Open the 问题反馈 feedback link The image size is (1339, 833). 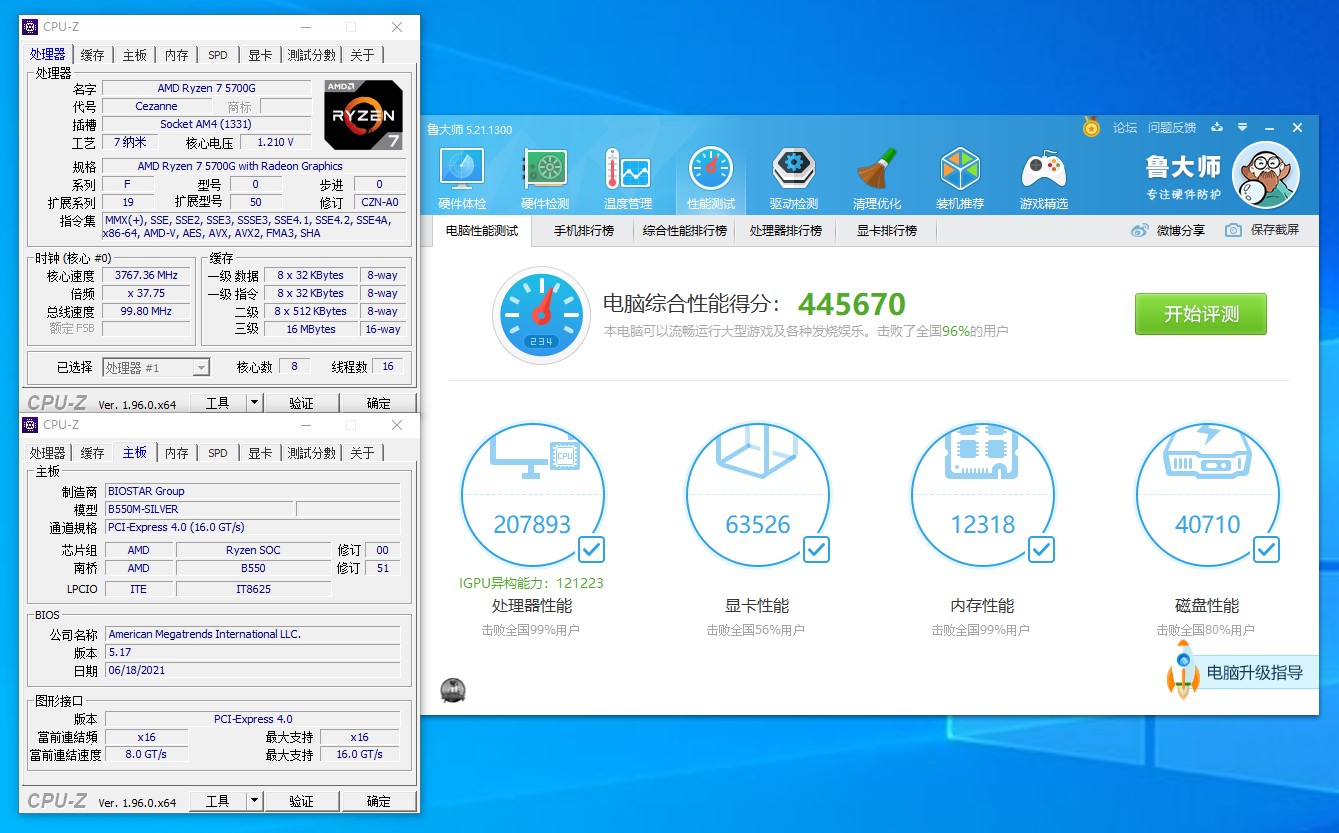1172,127
